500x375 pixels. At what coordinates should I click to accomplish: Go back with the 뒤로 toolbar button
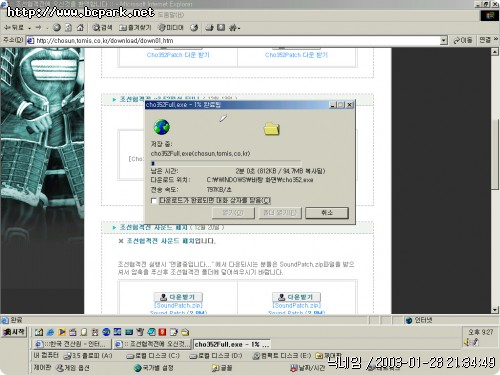pos(13,28)
